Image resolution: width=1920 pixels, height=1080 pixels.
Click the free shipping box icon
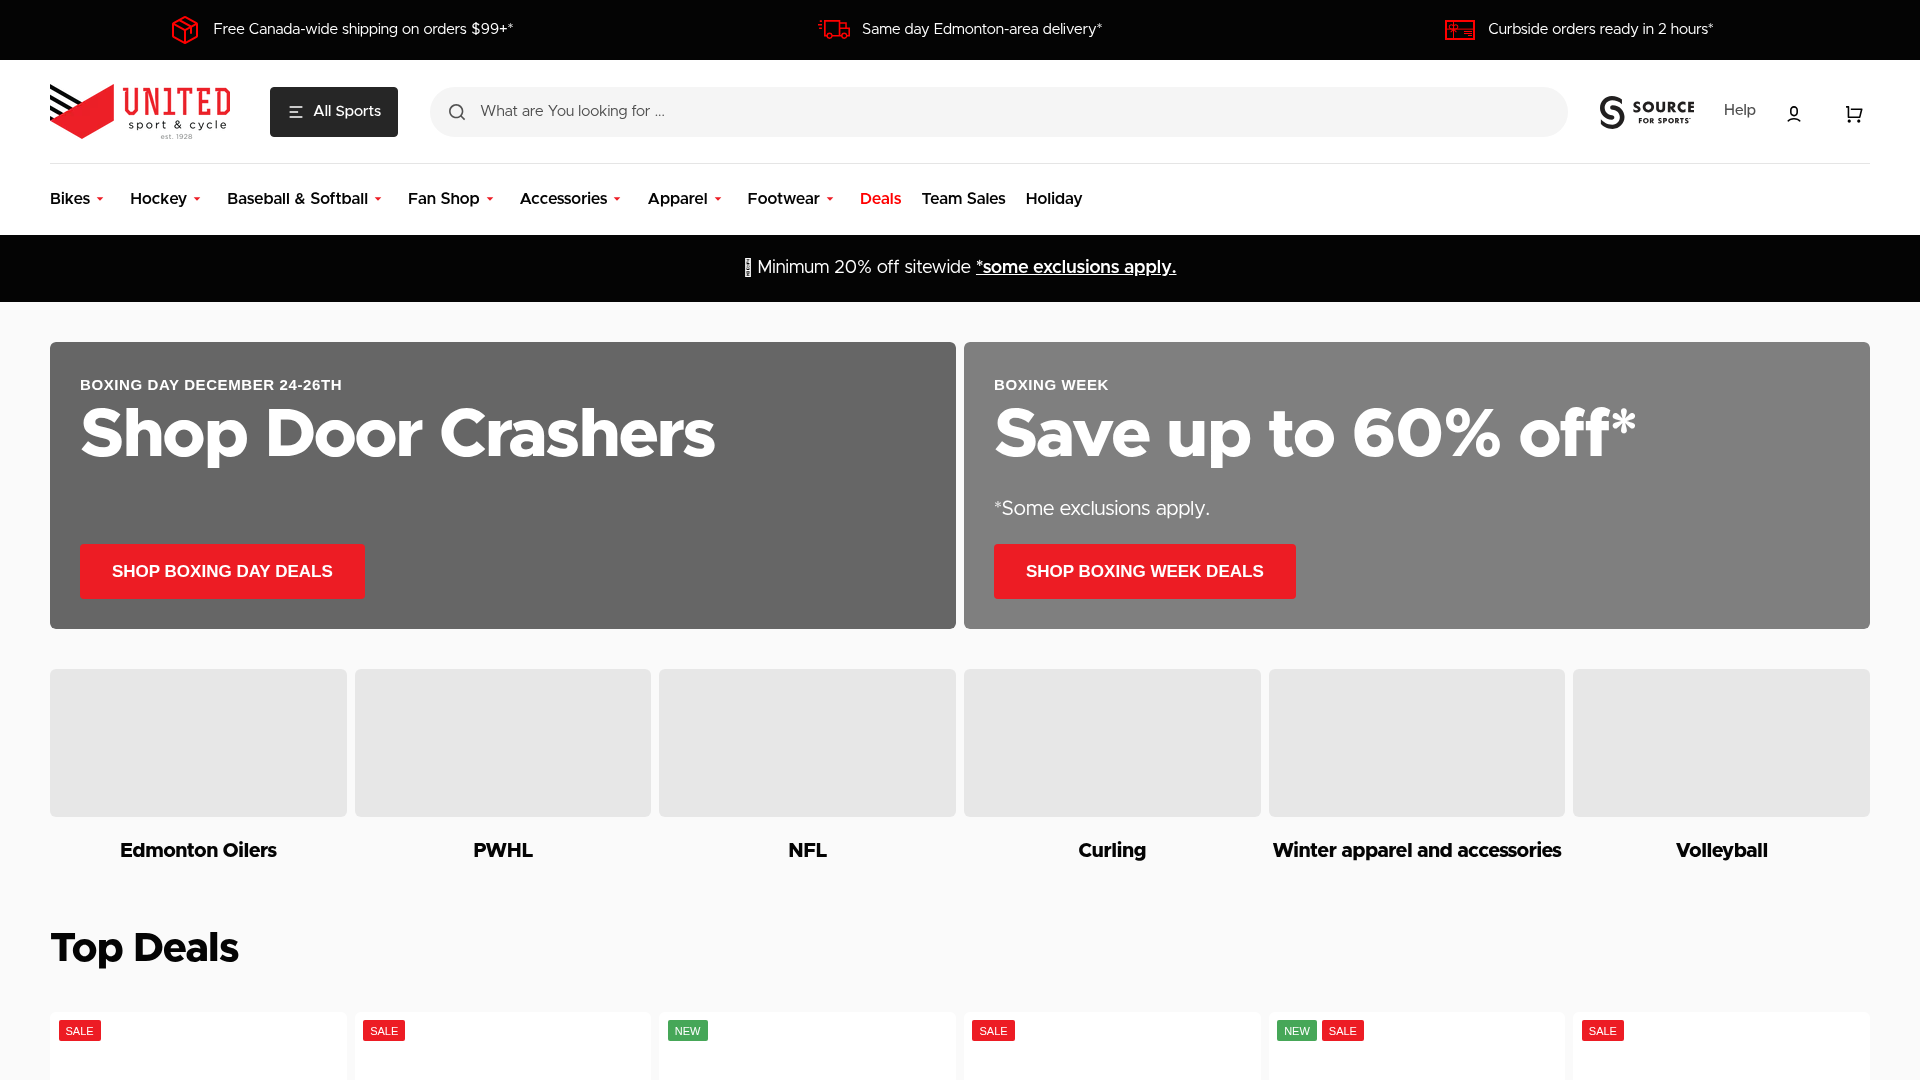[185, 29]
